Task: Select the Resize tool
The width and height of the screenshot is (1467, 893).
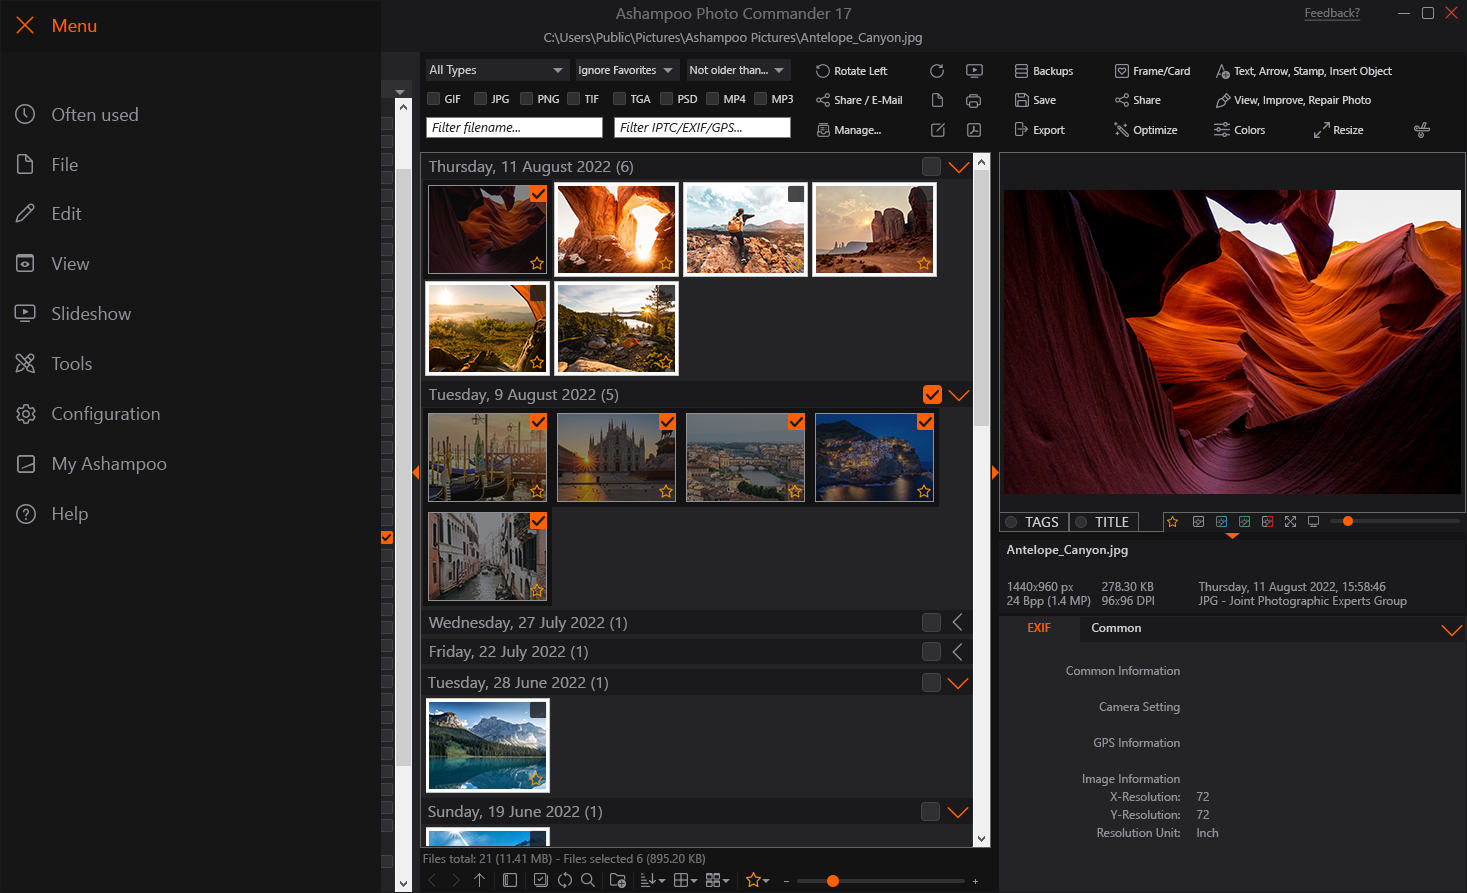Action: pos(1338,129)
